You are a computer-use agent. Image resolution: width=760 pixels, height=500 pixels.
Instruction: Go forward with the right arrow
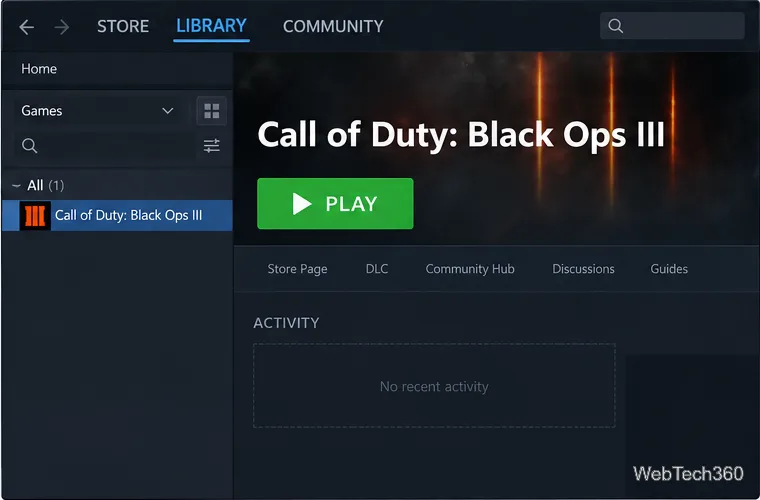click(x=62, y=27)
